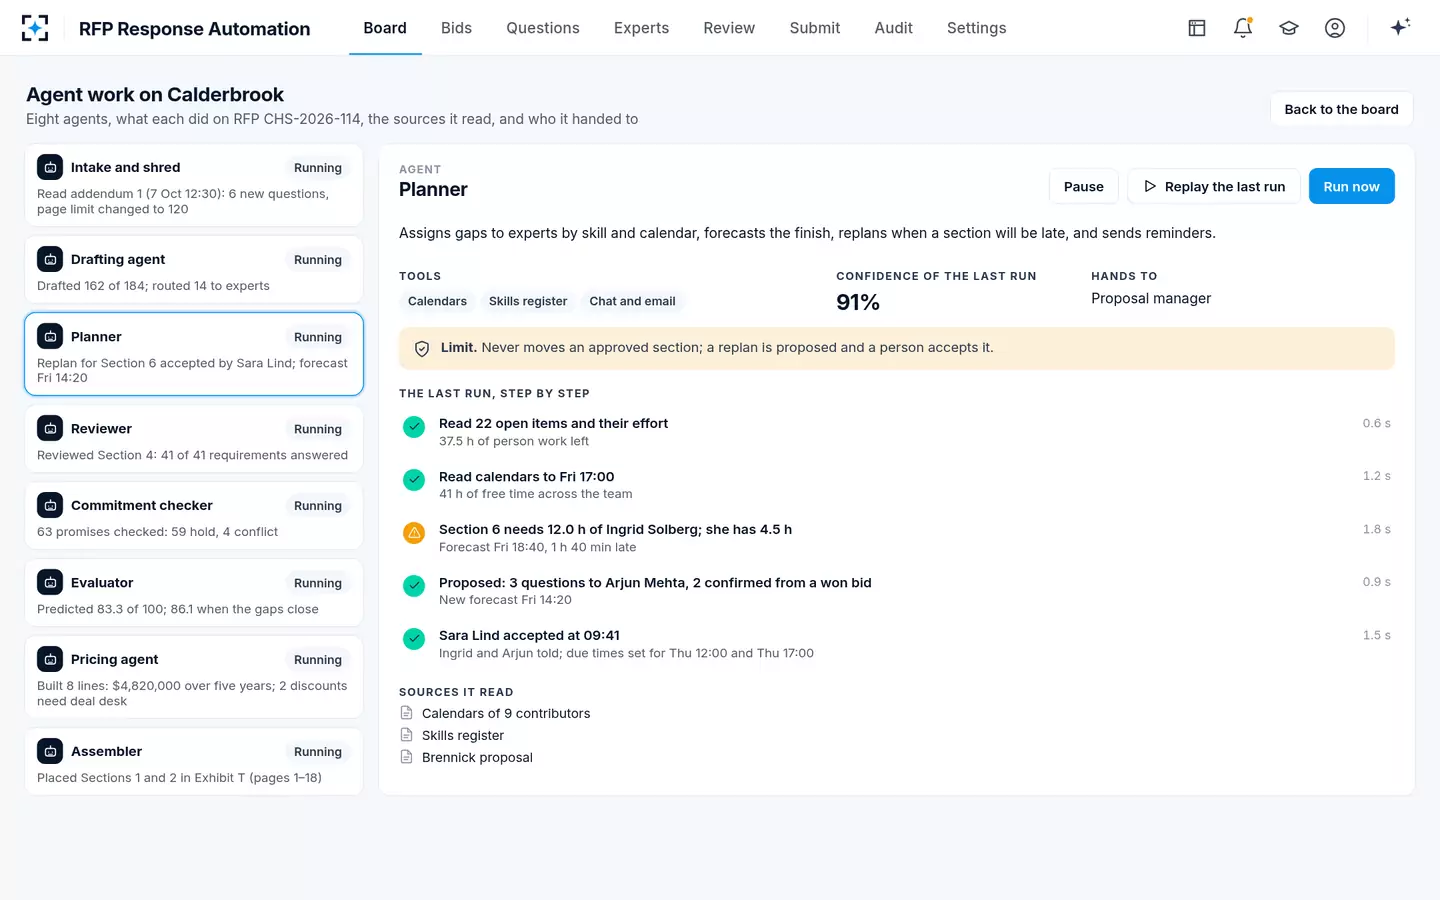Click the Drafting agent robot icon

tap(50, 259)
